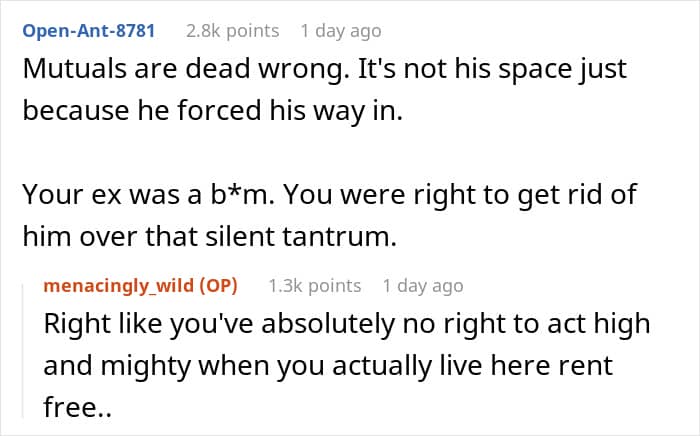Image resolution: width=700 pixels, height=436 pixels.
Task: Open the reply's 1 day ago timestamp
Action: pyautogui.click(x=422, y=286)
